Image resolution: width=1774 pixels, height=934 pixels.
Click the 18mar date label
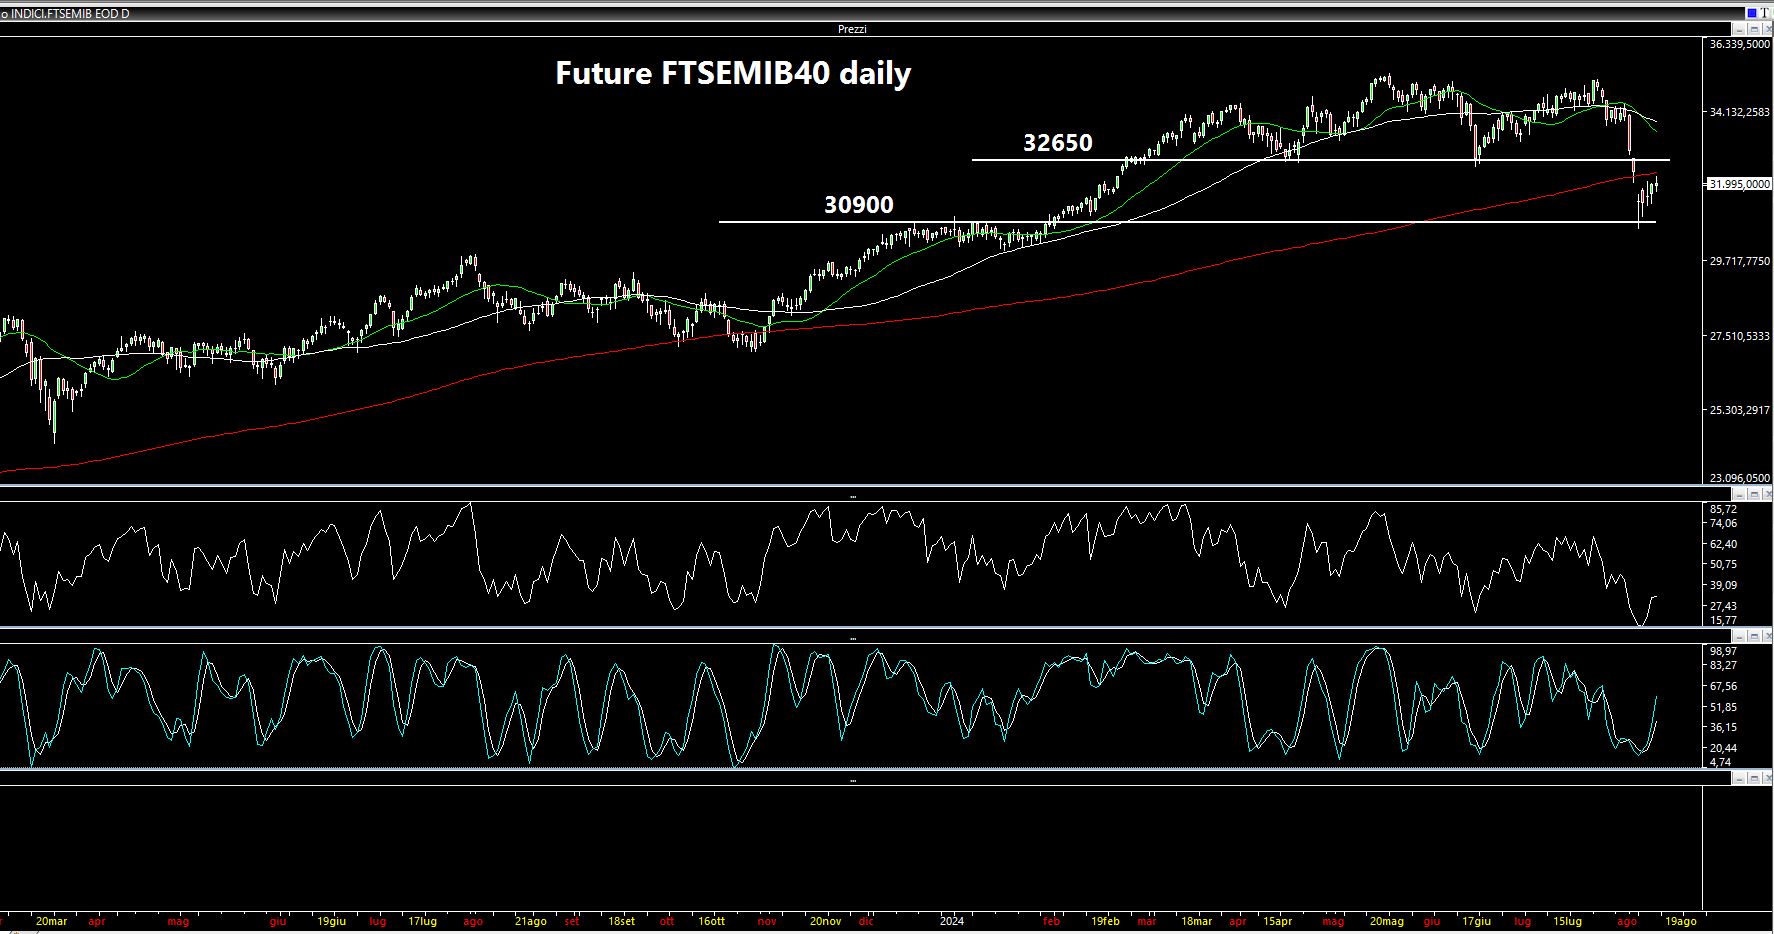[1196, 921]
